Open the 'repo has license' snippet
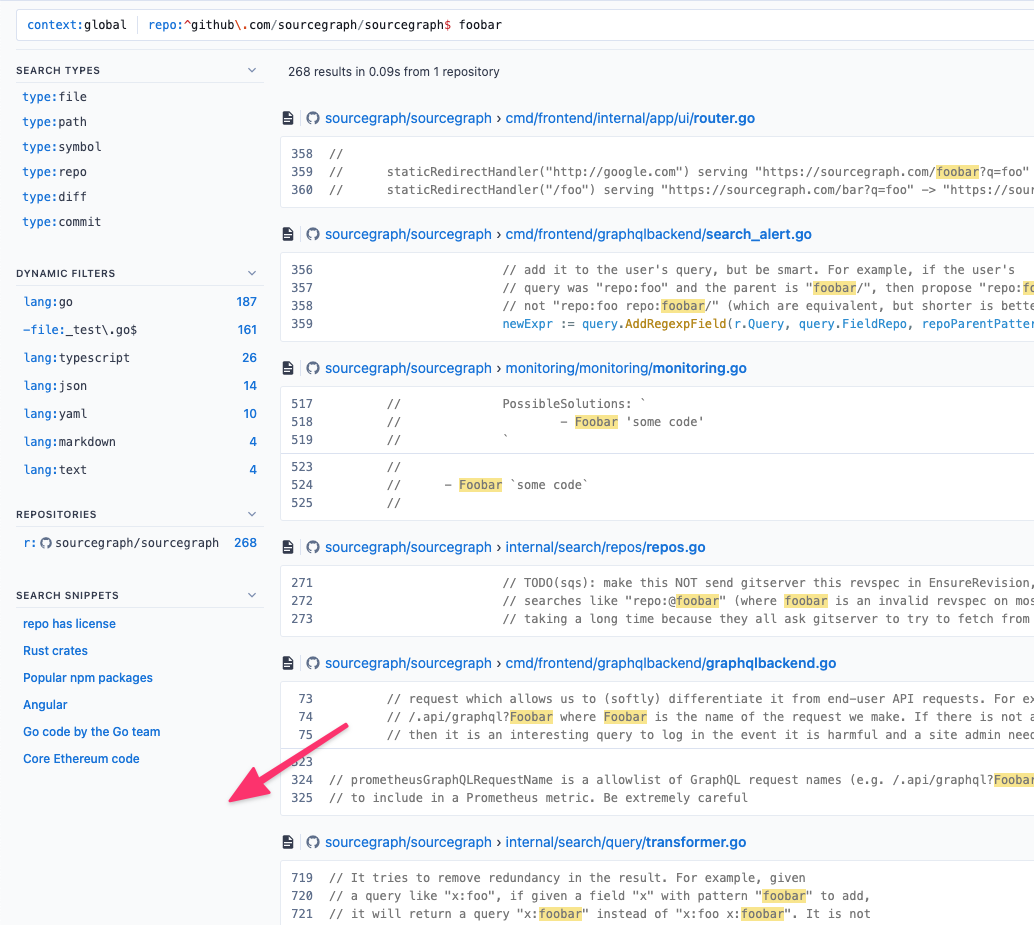This screenshot has width=1034, height=925. 69,624
